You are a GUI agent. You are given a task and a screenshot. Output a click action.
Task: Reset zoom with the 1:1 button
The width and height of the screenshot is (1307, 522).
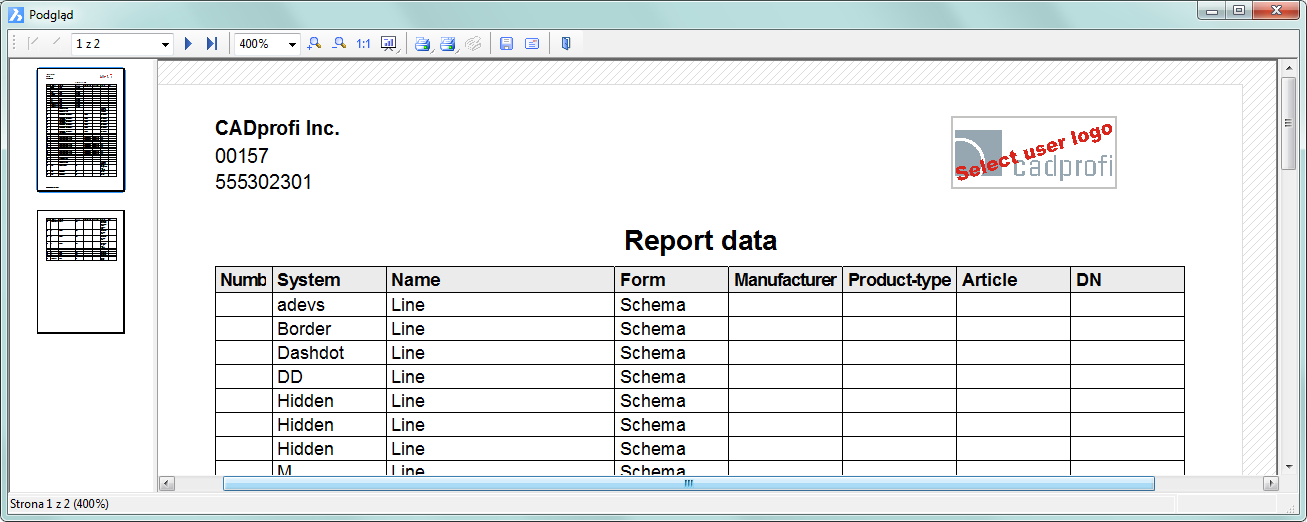click(x=363, y=44)
